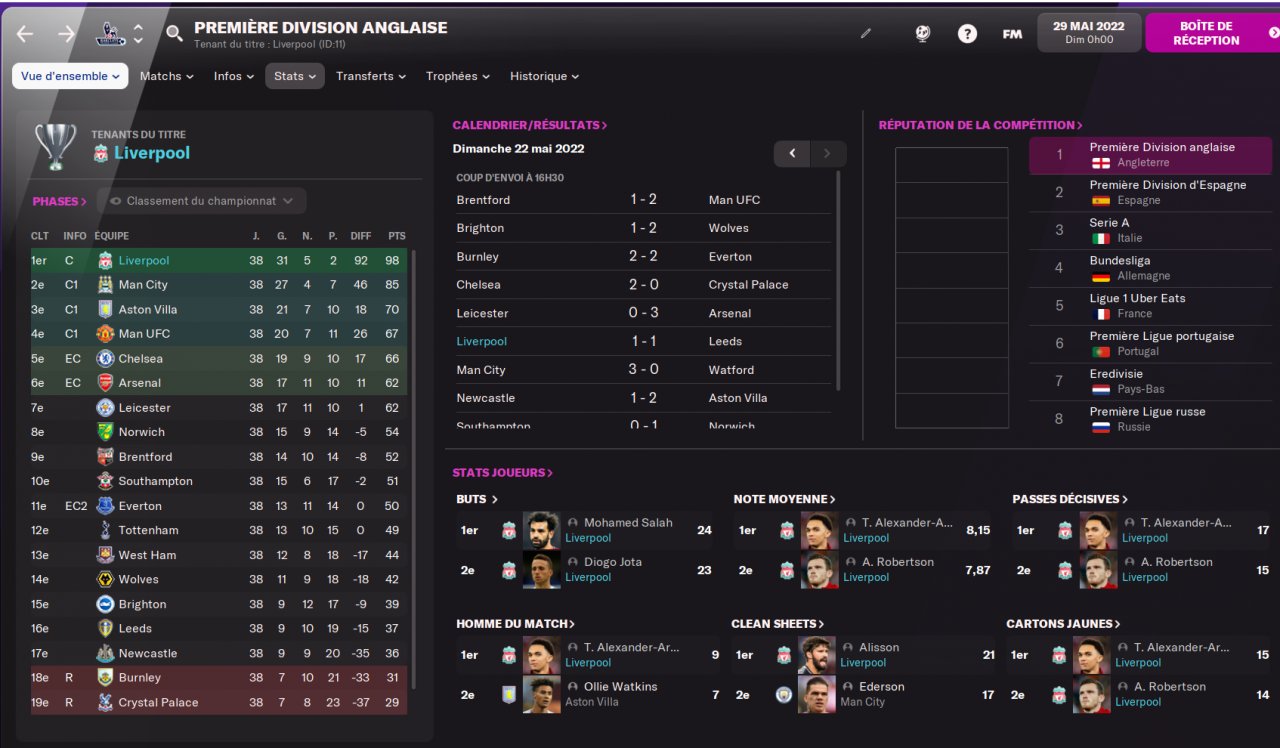Select the Brentford 1 - 2 Man UFC result
Screen dimensions: 1280x748
[643, 200]
